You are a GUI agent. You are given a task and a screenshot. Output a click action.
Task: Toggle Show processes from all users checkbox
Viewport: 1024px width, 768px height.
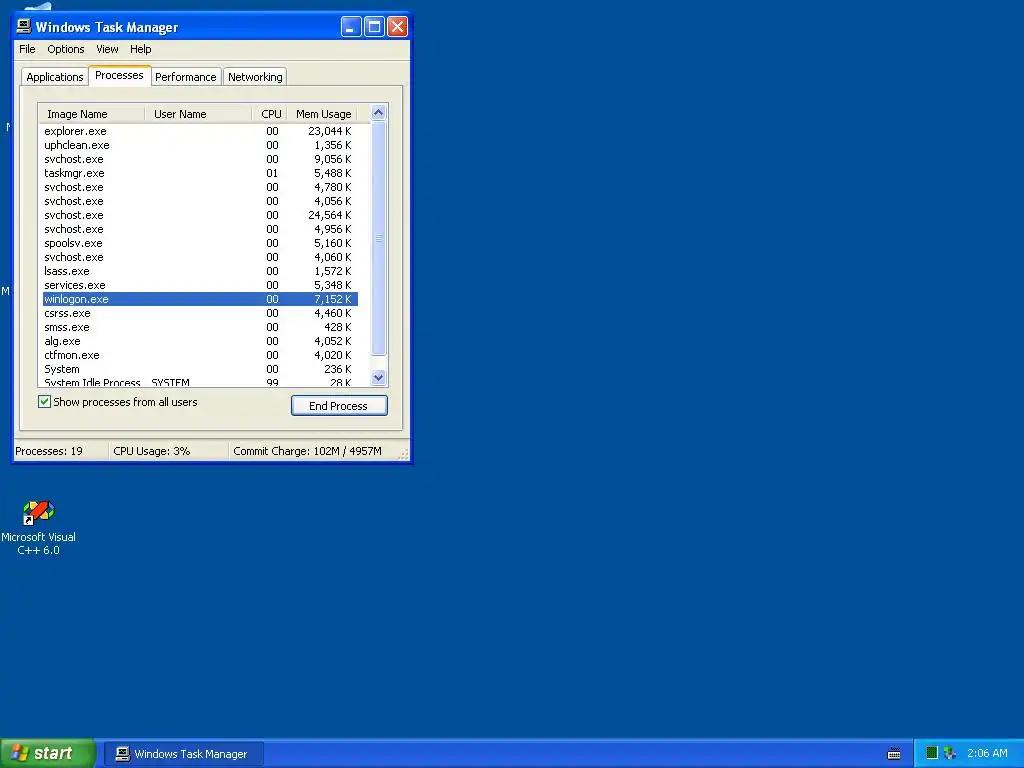(44, 402)
